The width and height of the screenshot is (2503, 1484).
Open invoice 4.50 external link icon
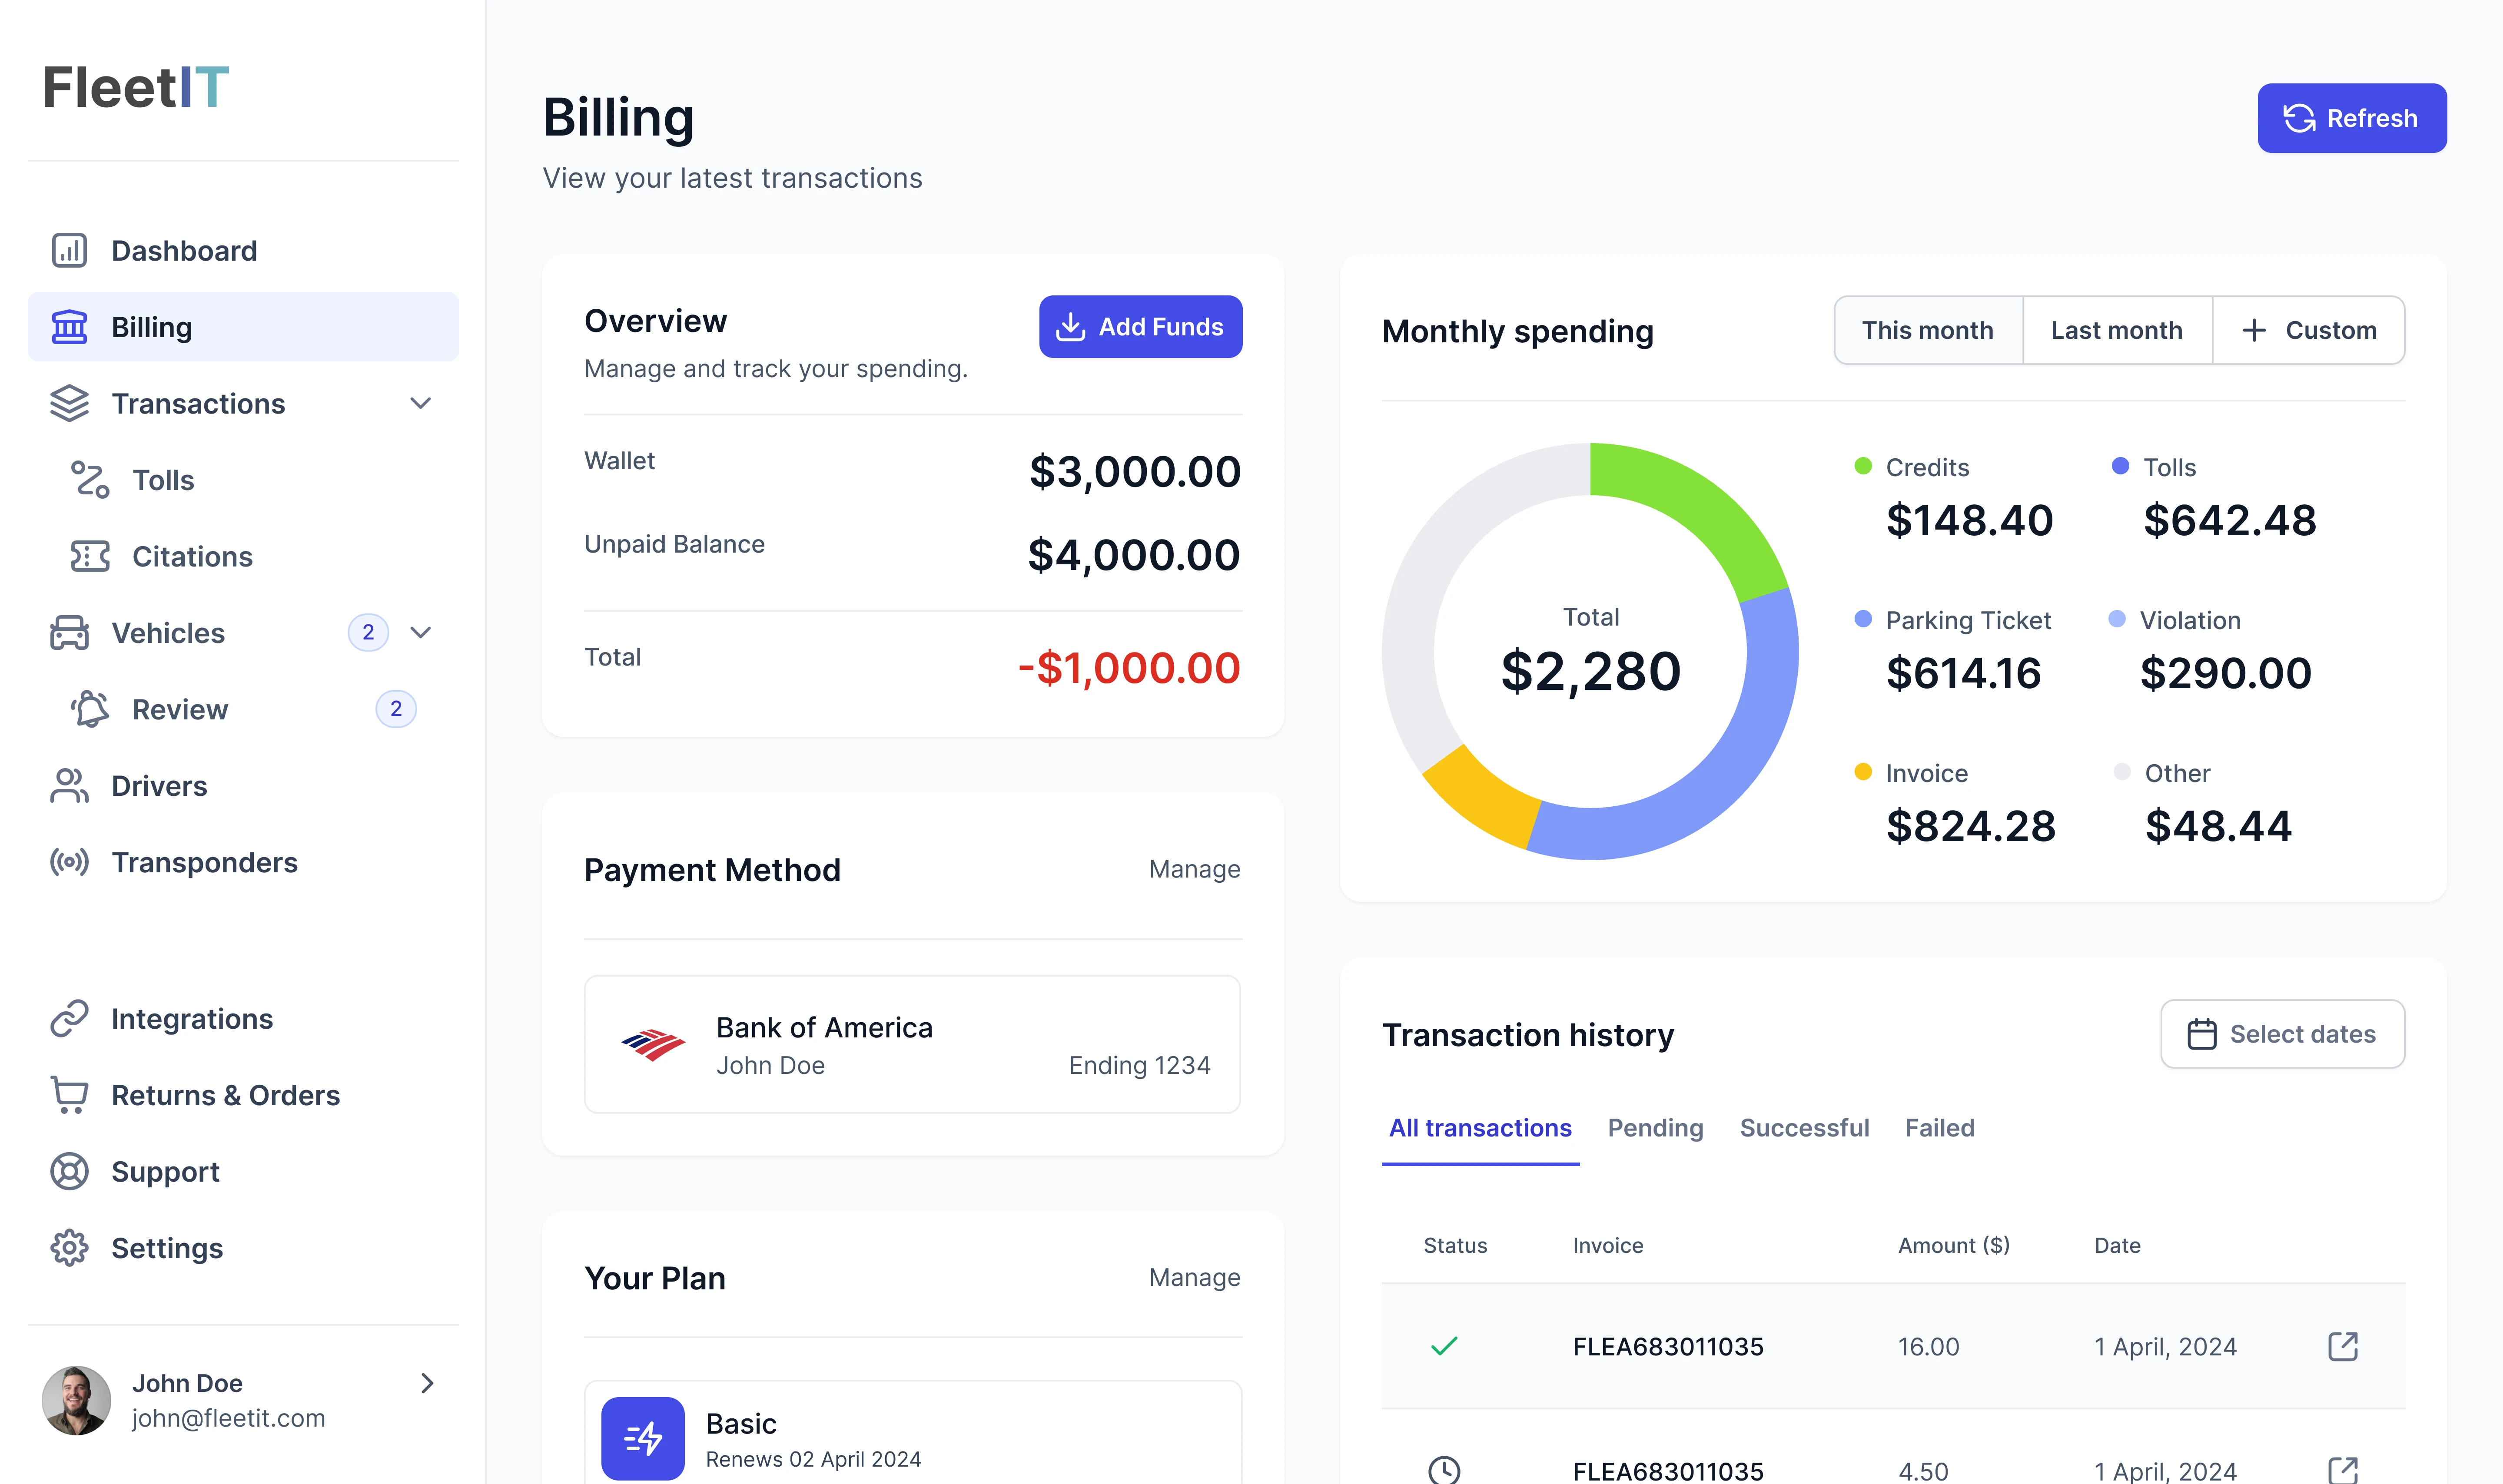tap(2343, 1470)
